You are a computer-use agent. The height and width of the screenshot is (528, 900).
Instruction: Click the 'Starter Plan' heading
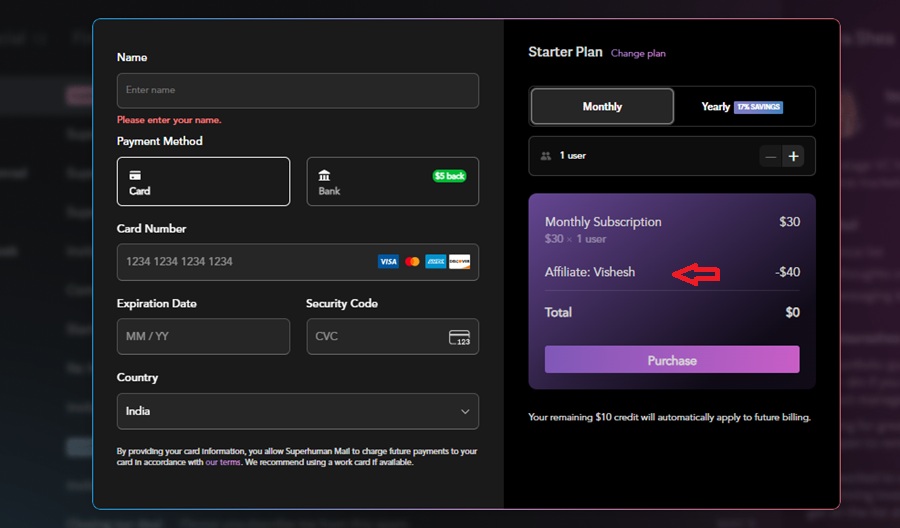pos(565,52)
